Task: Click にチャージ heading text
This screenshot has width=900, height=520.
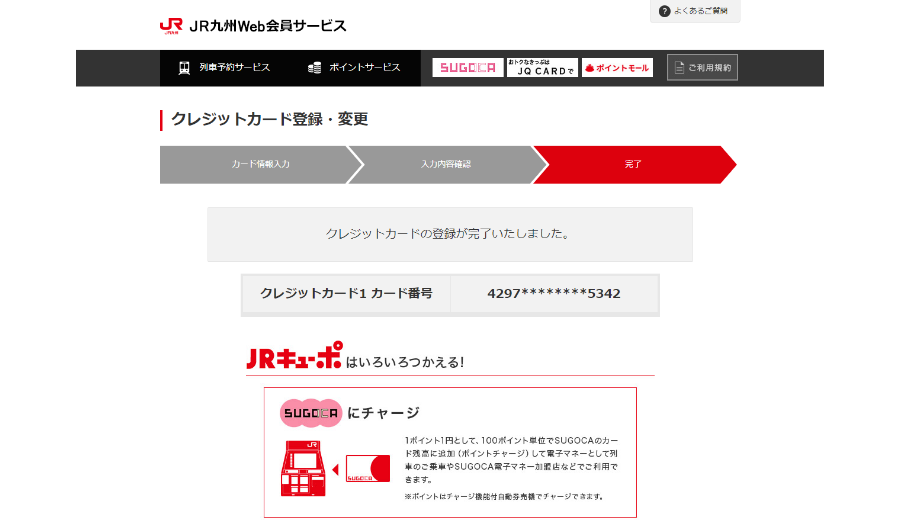Action: coord(383,413)
